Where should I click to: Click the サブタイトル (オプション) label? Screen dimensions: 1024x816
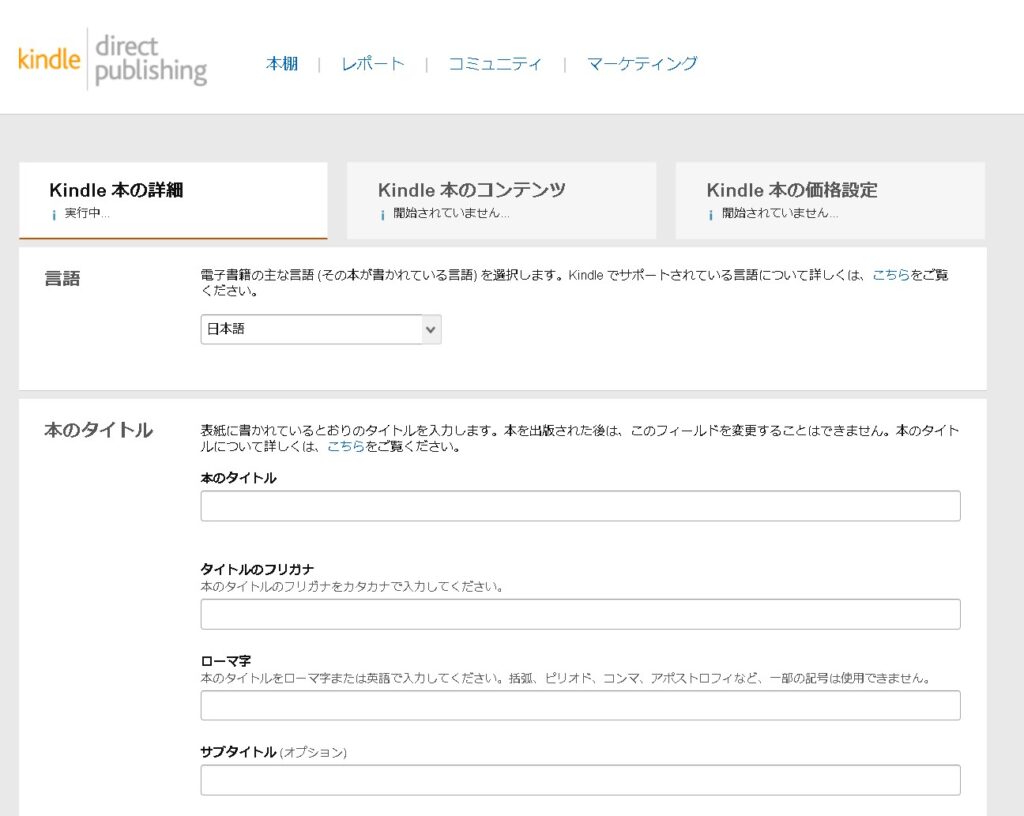point(274,752)
